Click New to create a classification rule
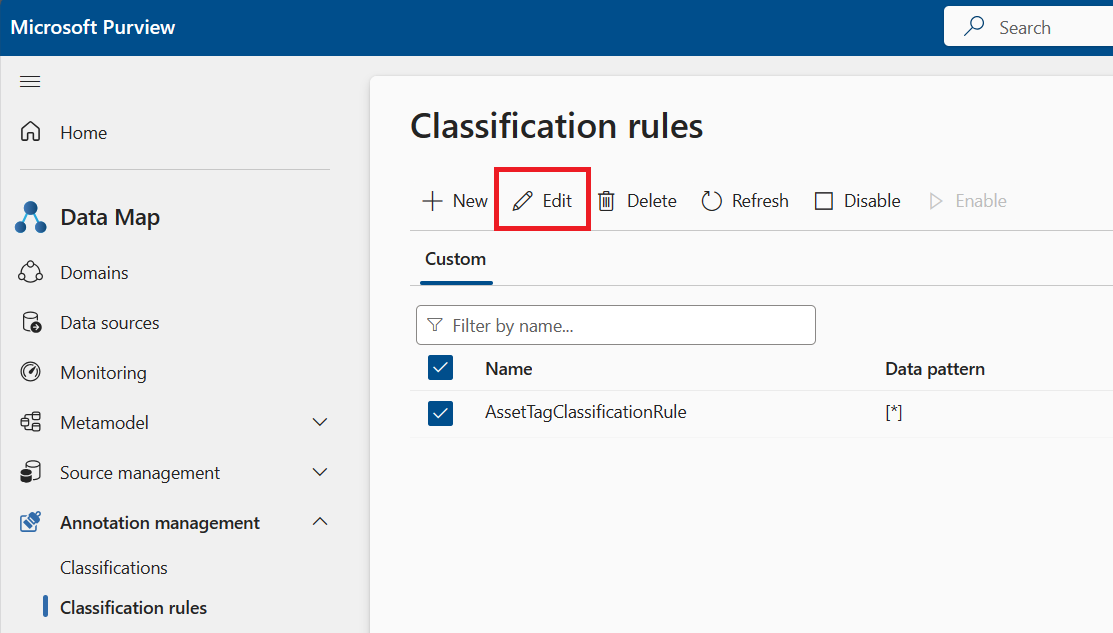This screenshot has width=1113, height=633. point(453,200)
